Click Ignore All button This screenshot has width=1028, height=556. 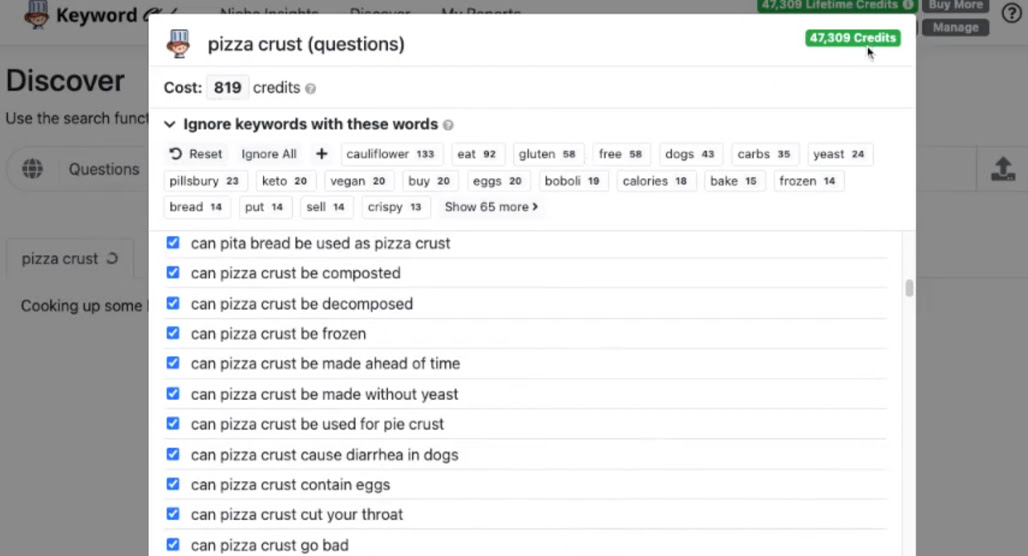[269, 154]
